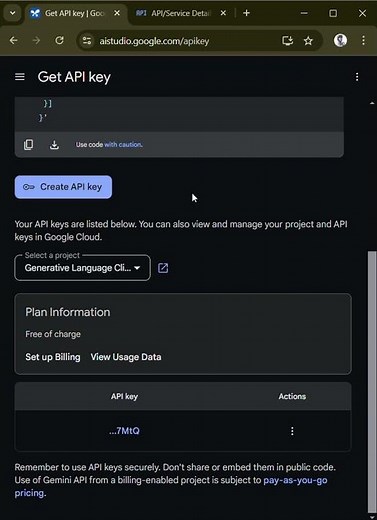This screenshot has height=520, width=377.
Task: Open the 'with caution' link
Action: [123, 145]
